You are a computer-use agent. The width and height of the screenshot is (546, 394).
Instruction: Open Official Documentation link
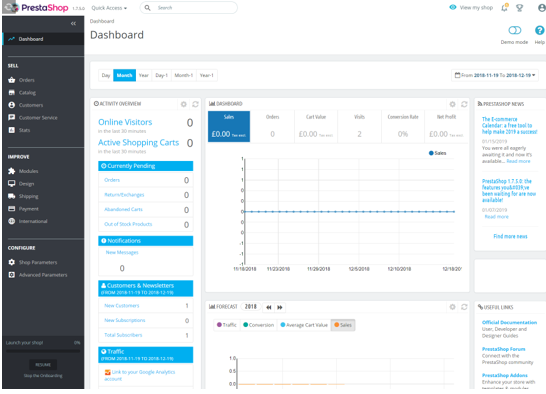(x=509, y=322)
